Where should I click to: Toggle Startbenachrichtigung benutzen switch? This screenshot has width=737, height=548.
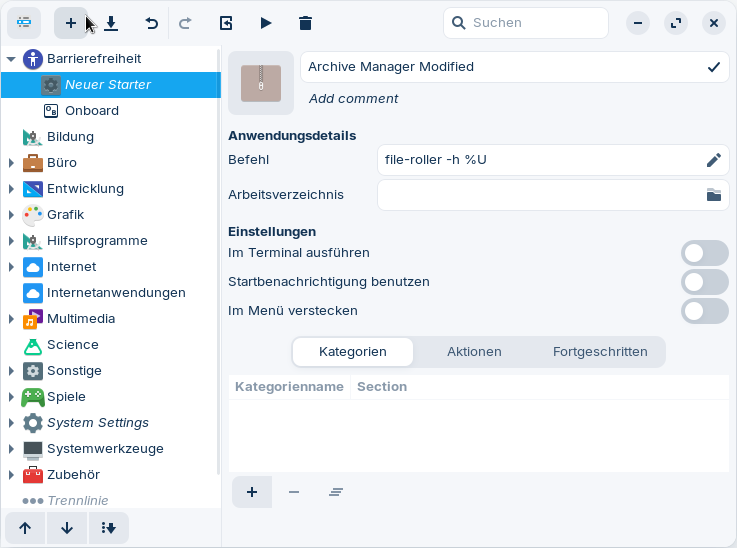click(705, 282)
